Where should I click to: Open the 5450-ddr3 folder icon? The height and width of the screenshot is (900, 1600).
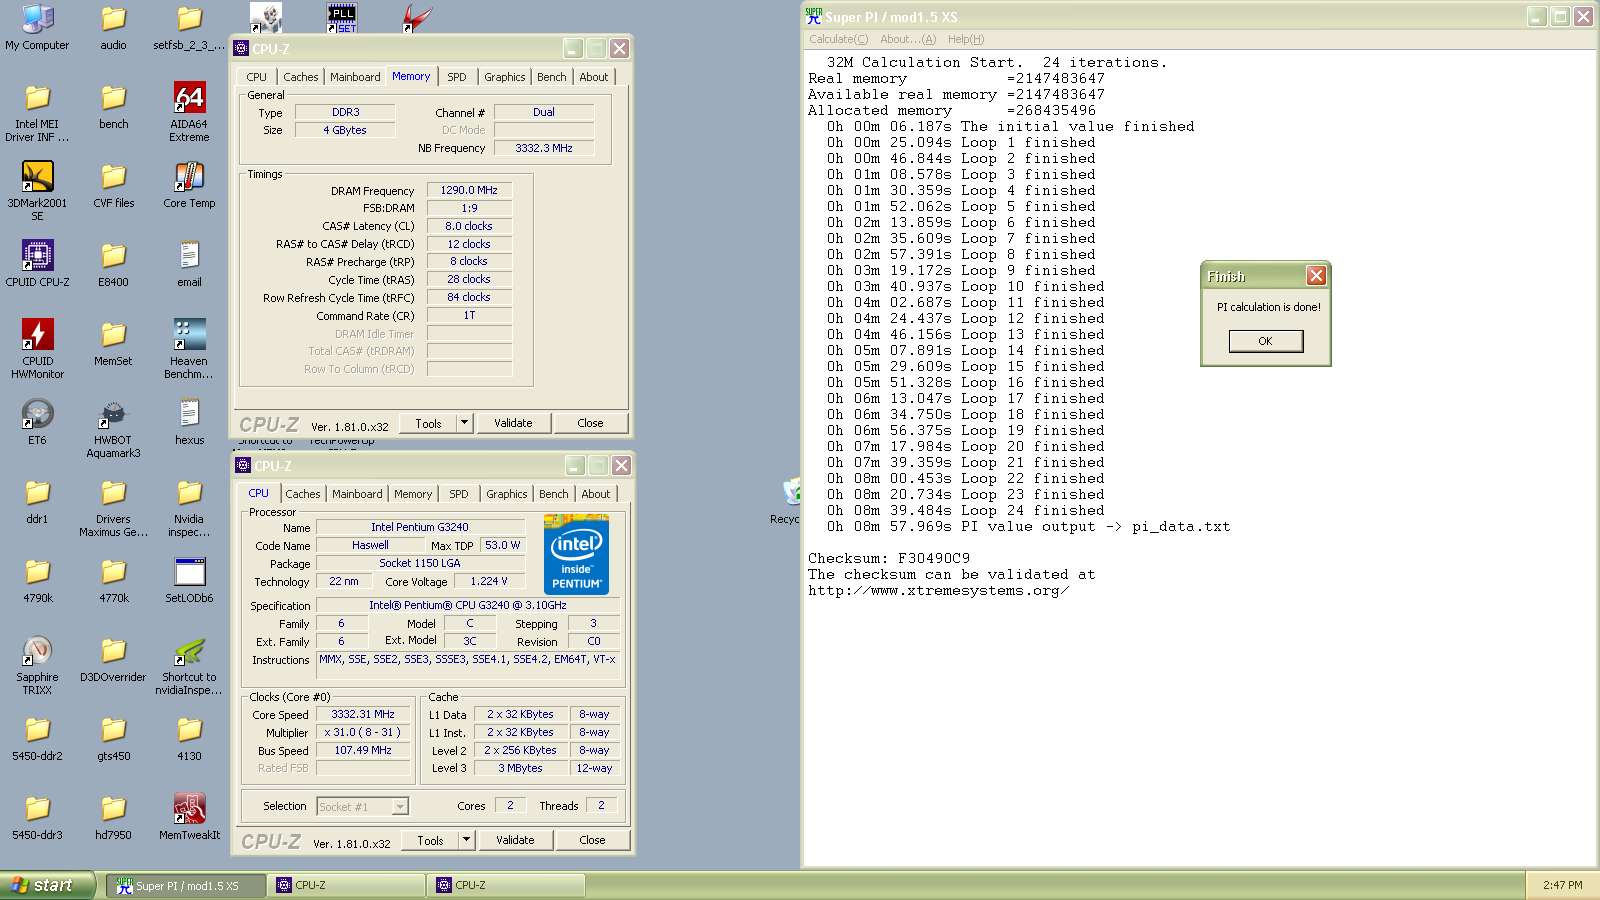click(37, 816)
